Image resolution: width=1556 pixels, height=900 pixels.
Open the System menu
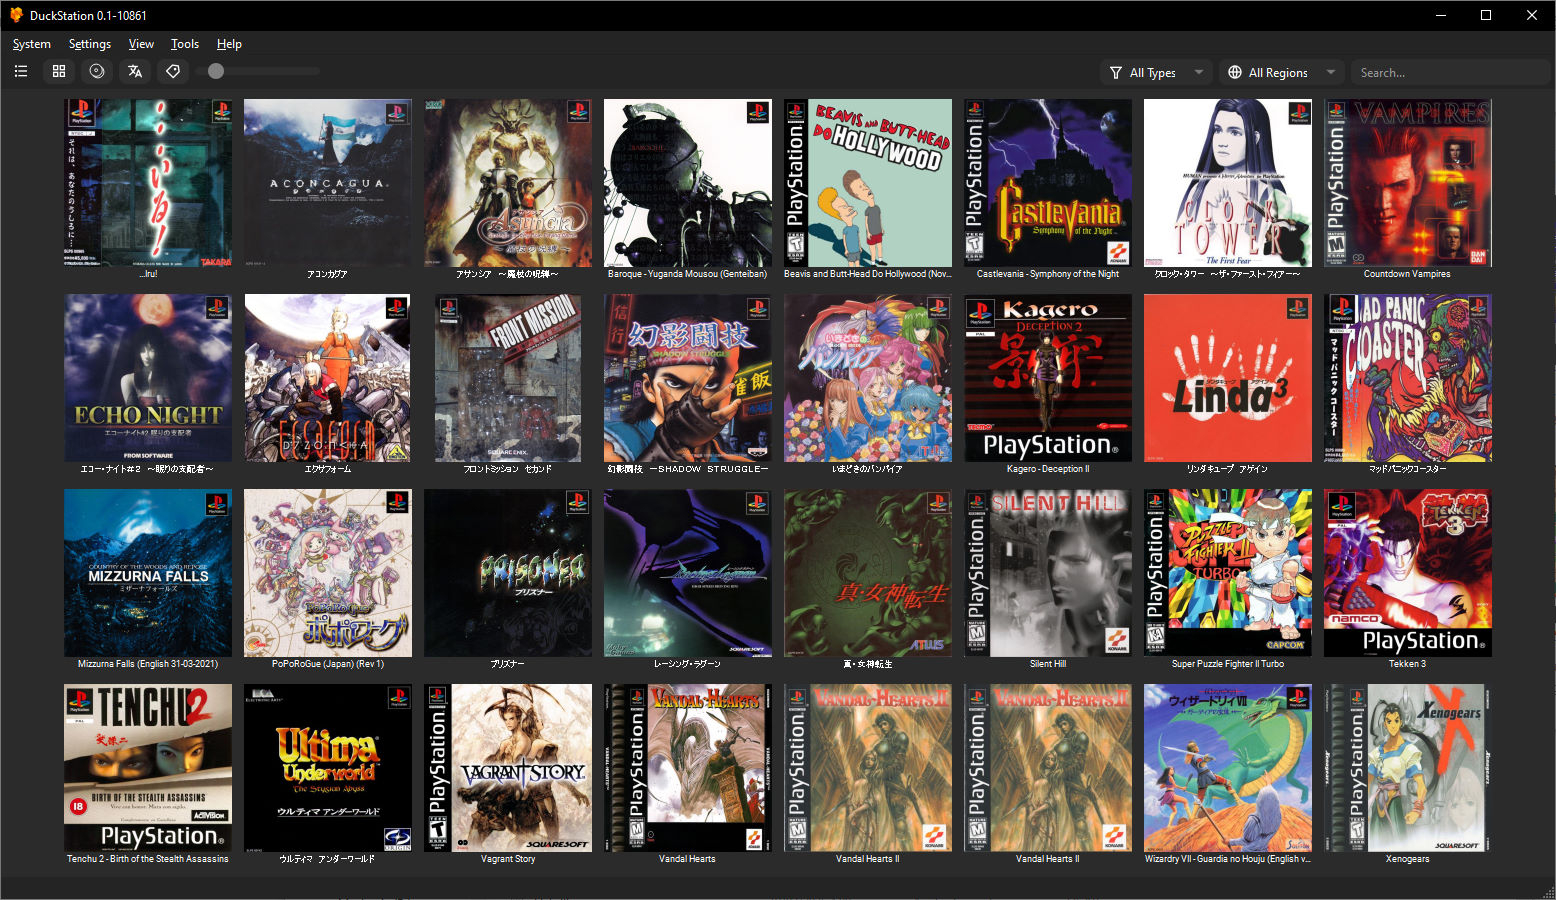(31, 44)
